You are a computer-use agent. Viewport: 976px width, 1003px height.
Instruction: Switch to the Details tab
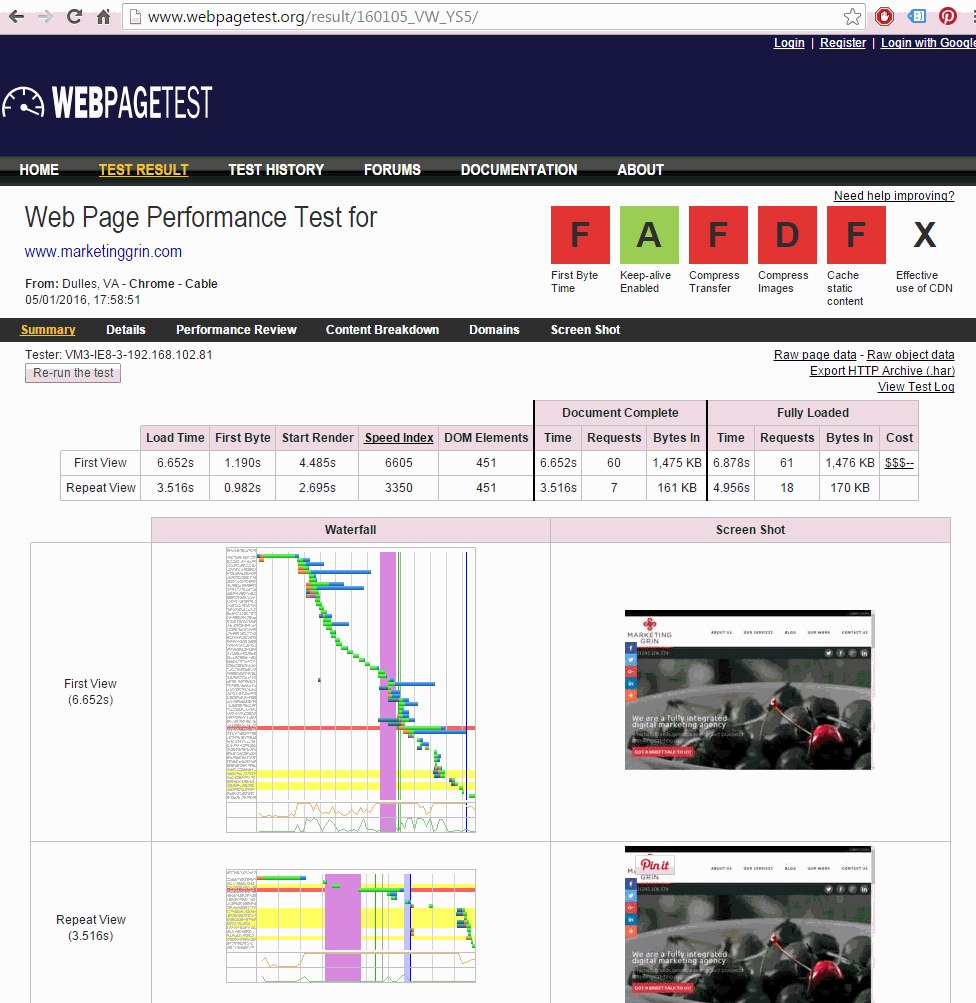point(125,329)
